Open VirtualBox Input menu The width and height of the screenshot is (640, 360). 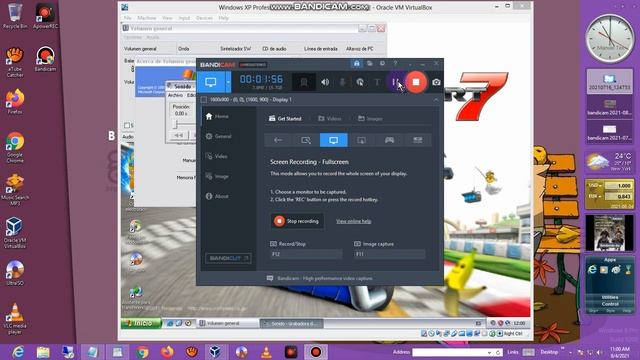coord(184,18)
